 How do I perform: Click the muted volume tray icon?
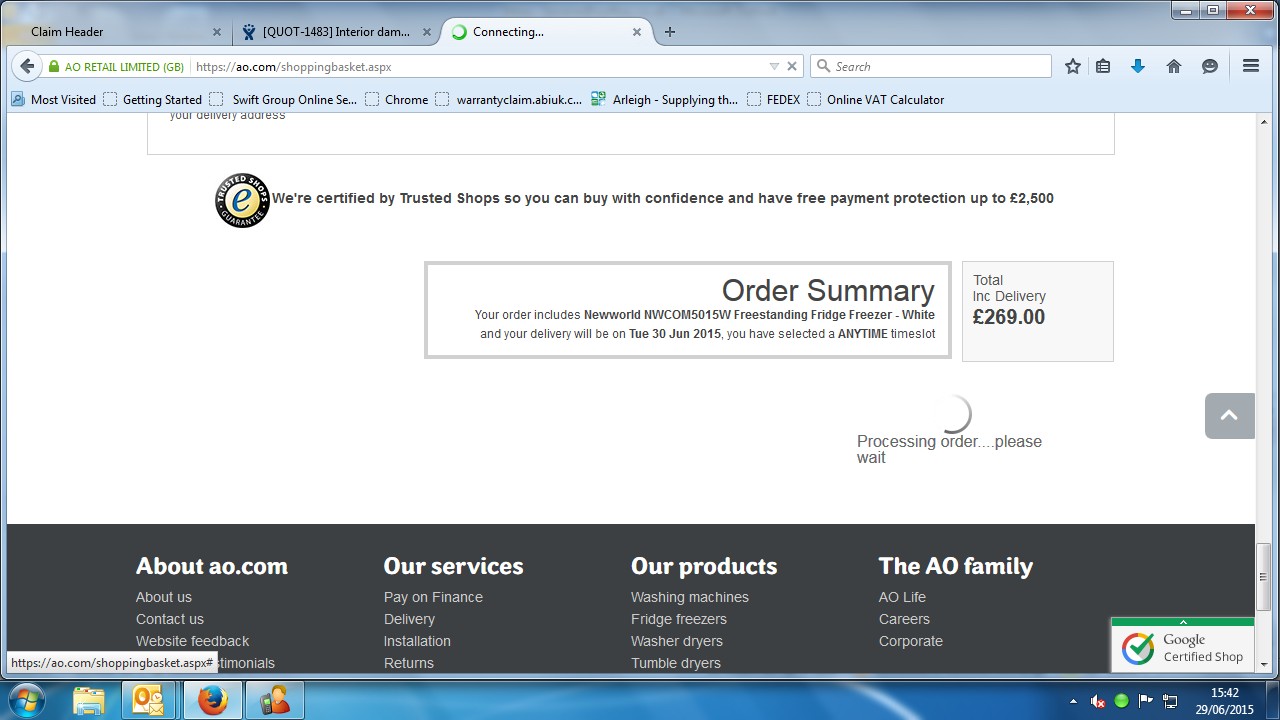(x=1098, y=701)
